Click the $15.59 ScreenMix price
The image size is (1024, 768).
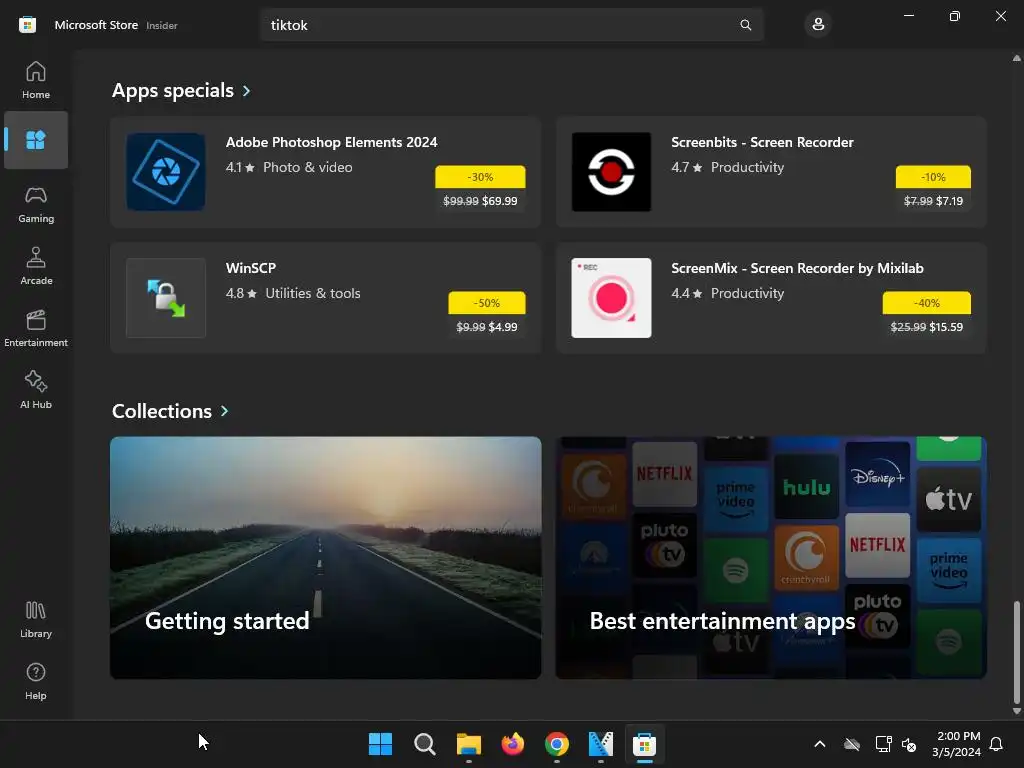(946, 327)
